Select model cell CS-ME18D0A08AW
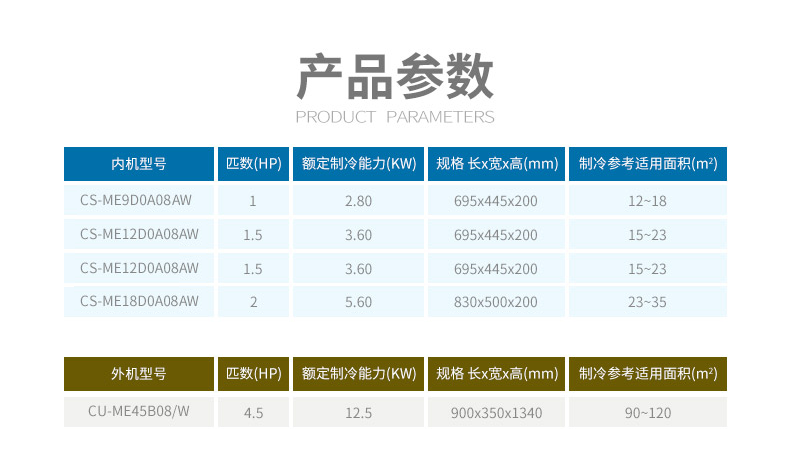 pyautogui.click(x=139, y=301)
